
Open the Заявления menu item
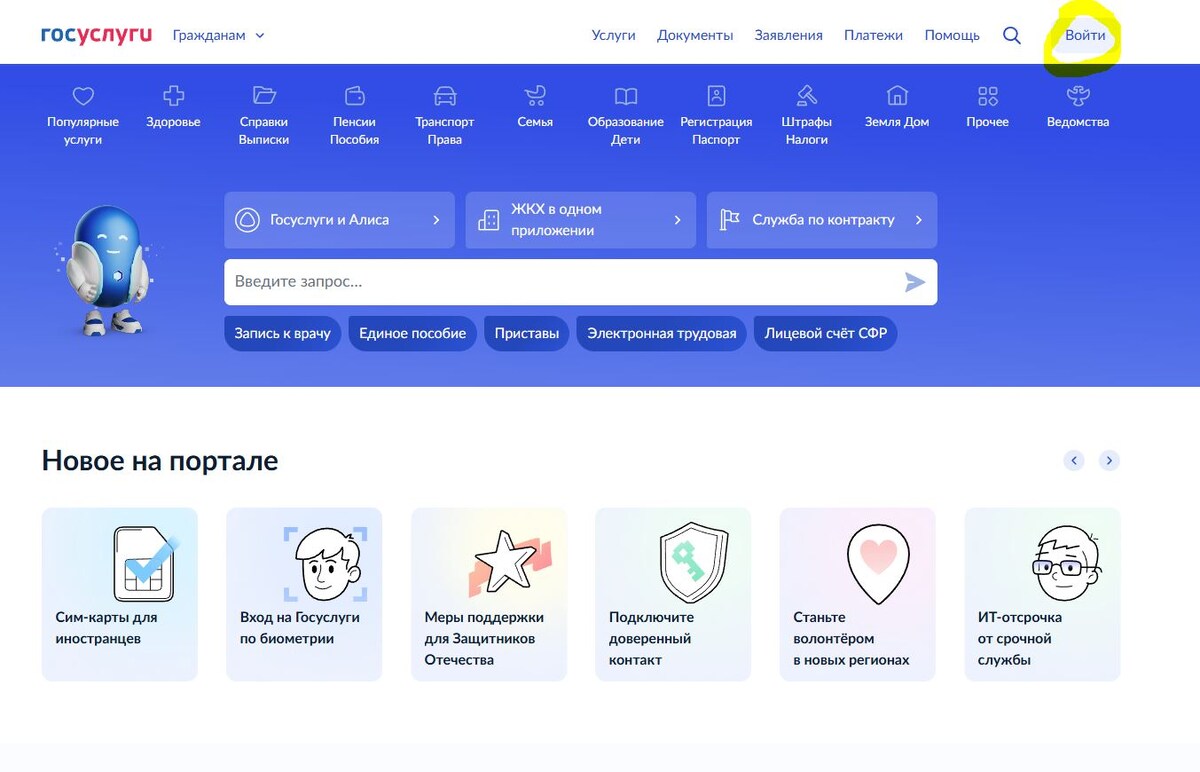pyautogui.click(x=789, y=35)
